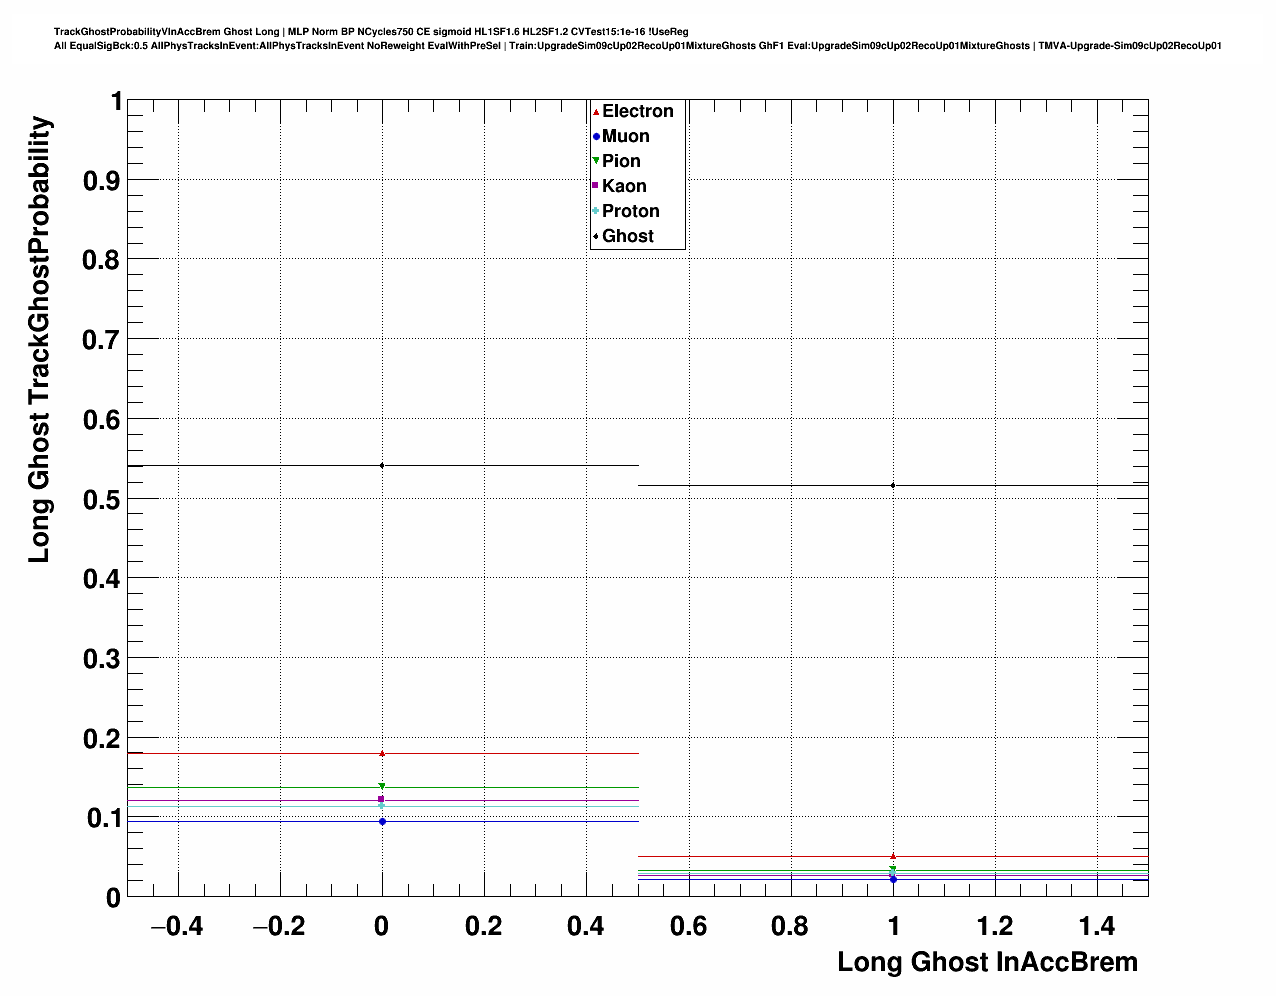Click the title line starting 'All EqualSigBck:0.5'

pos(638,46)
